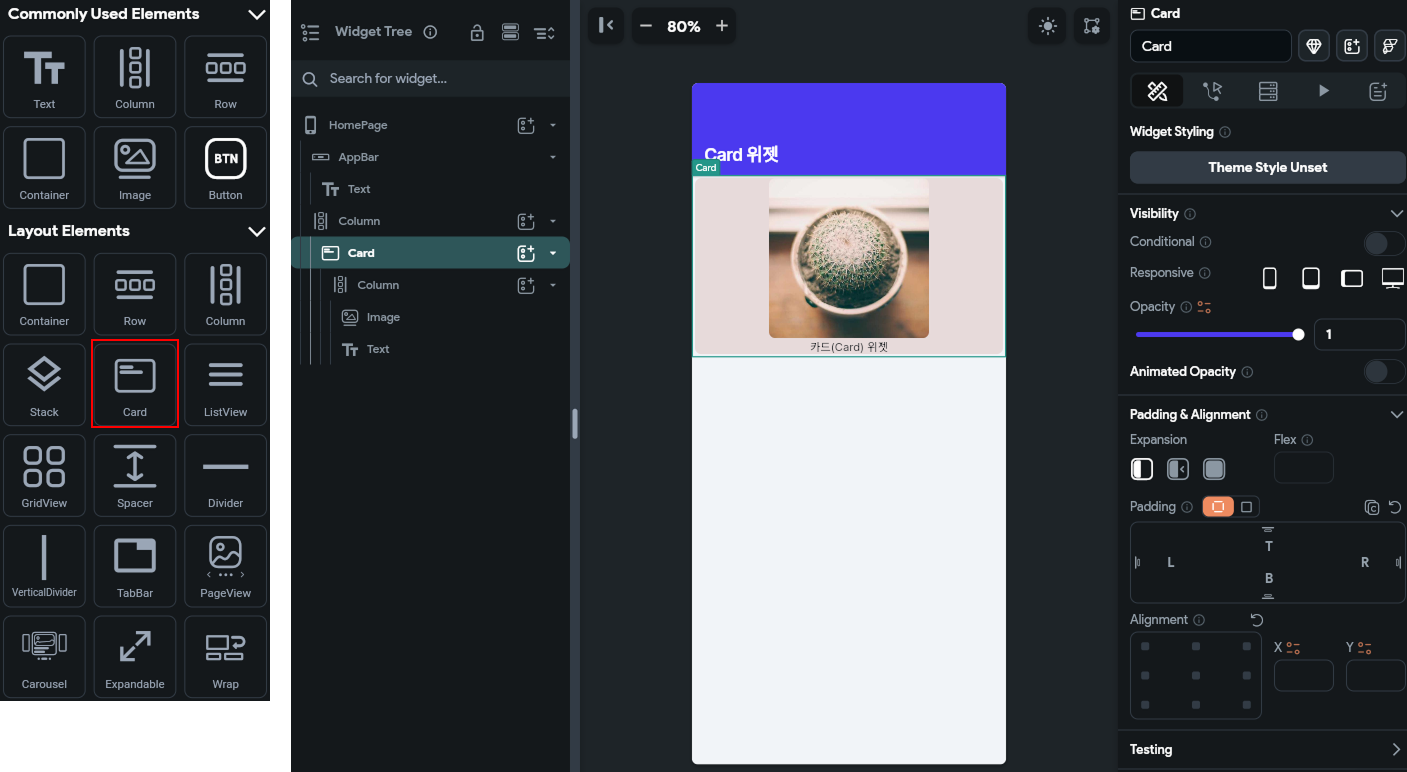Copy padding values icon
This screenshot has width=1407, height=772.
click(1372, 507)
